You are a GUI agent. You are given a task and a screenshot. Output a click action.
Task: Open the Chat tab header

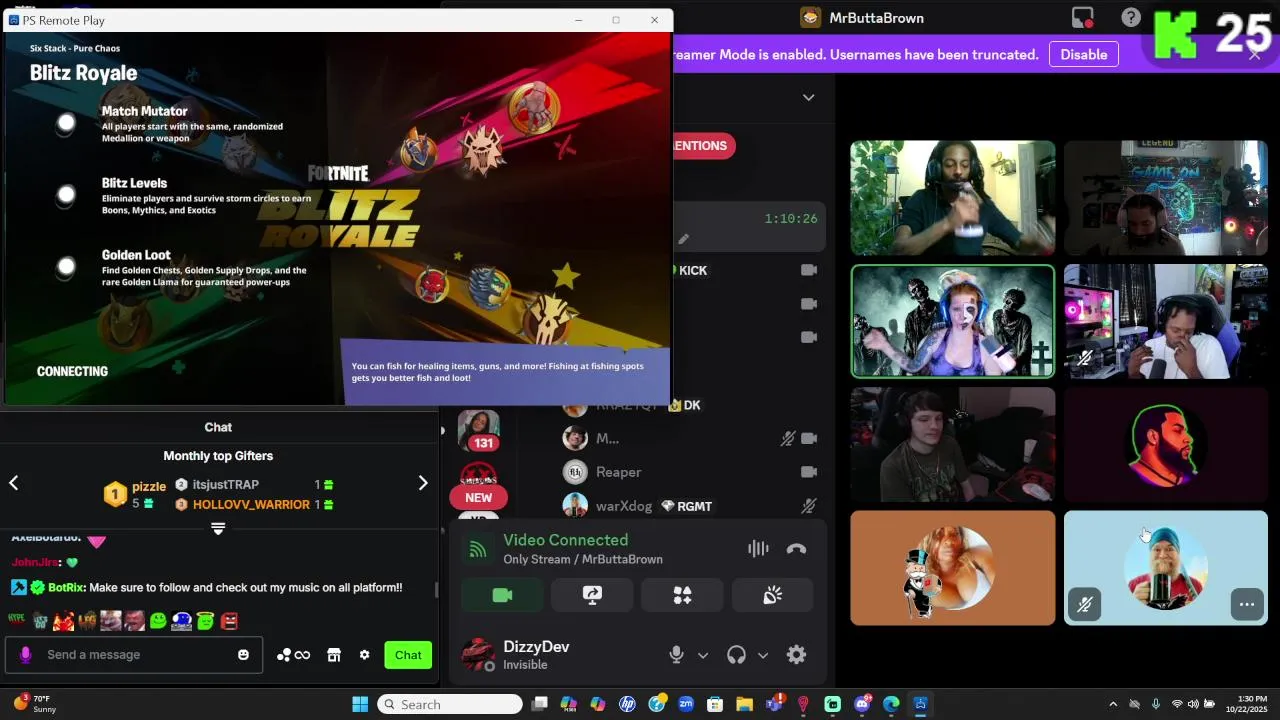point(218,427)
